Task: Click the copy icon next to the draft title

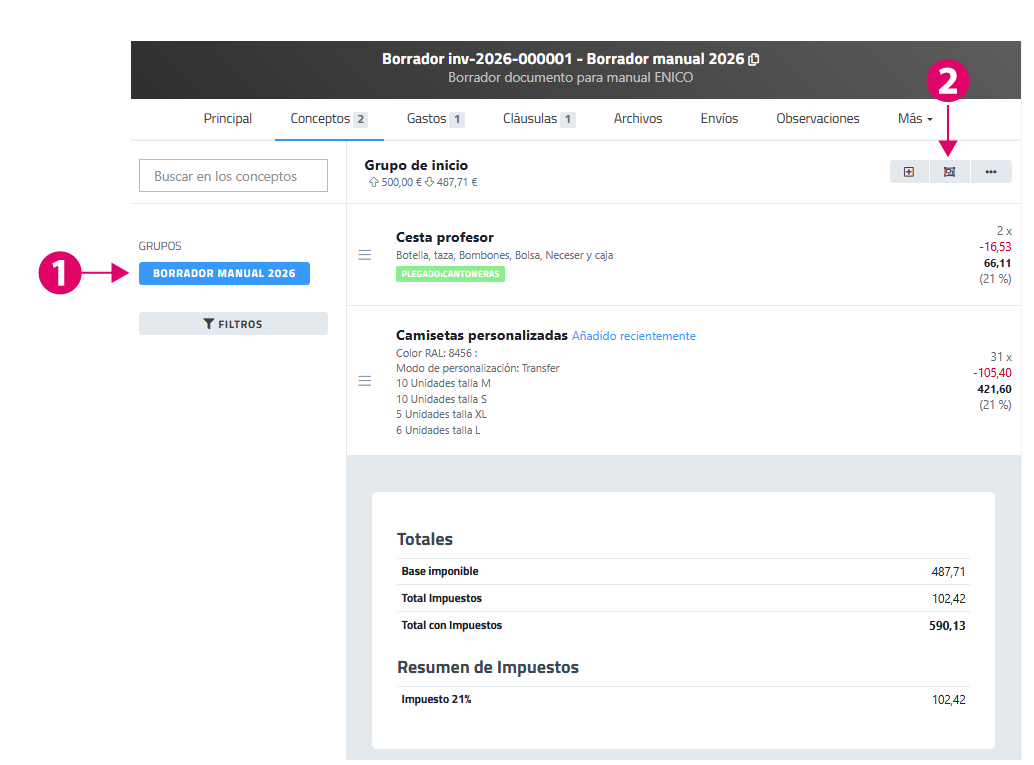Action: [754, 60]
